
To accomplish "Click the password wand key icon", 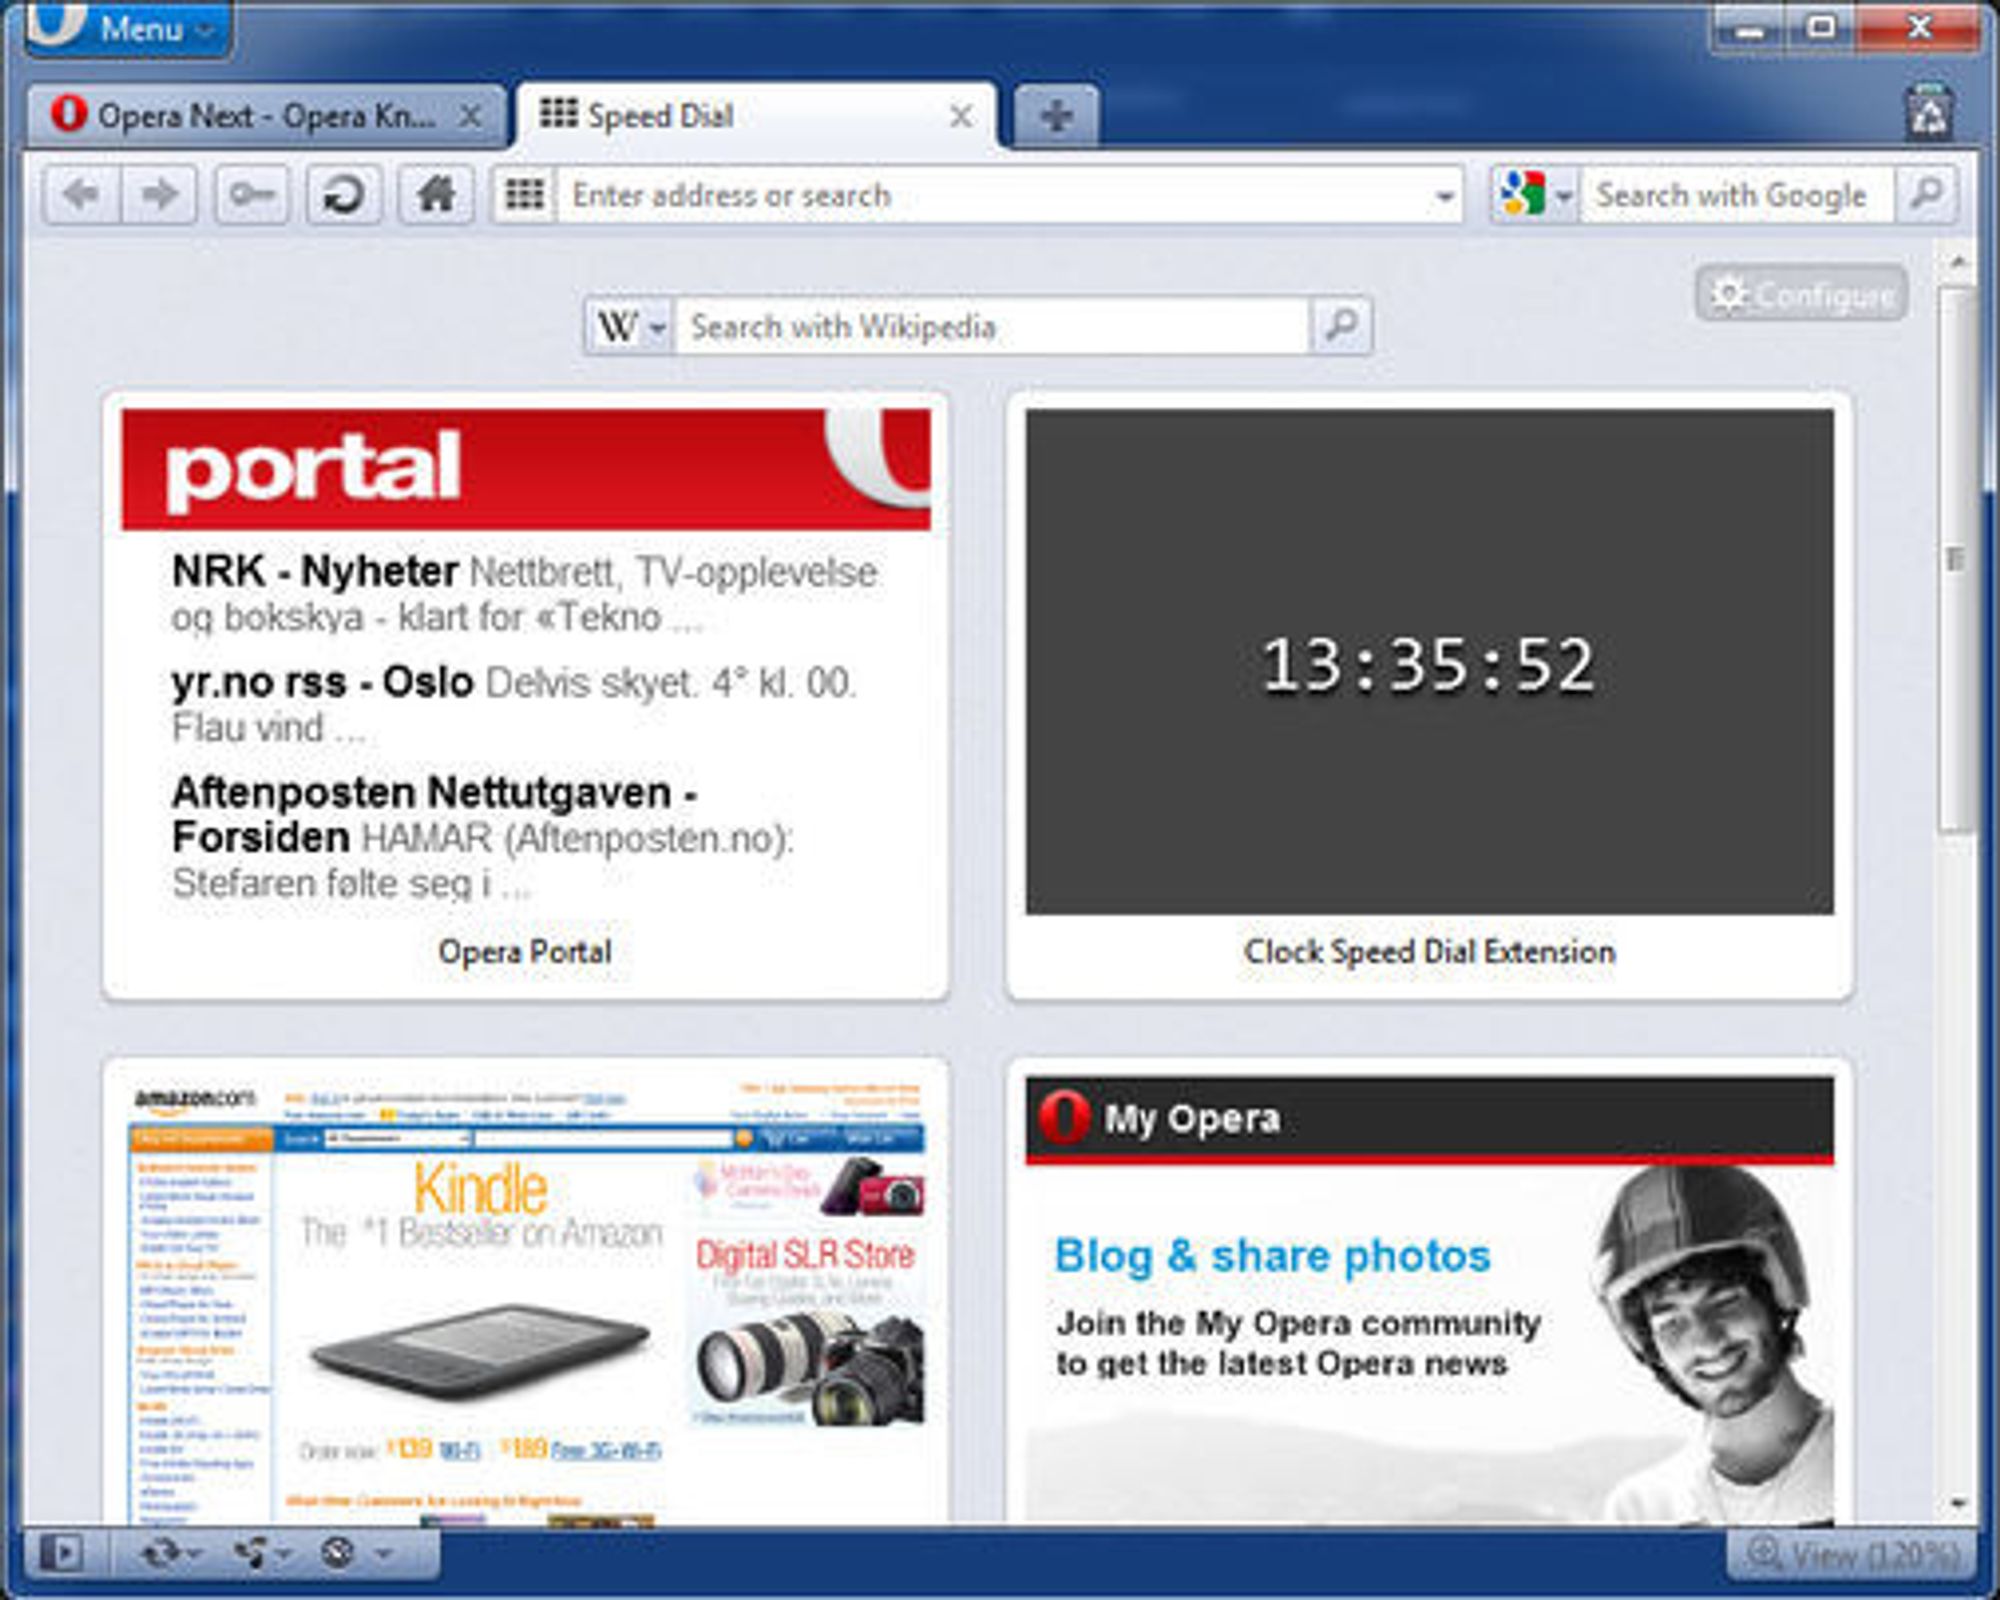I will (x=252, y=194).
